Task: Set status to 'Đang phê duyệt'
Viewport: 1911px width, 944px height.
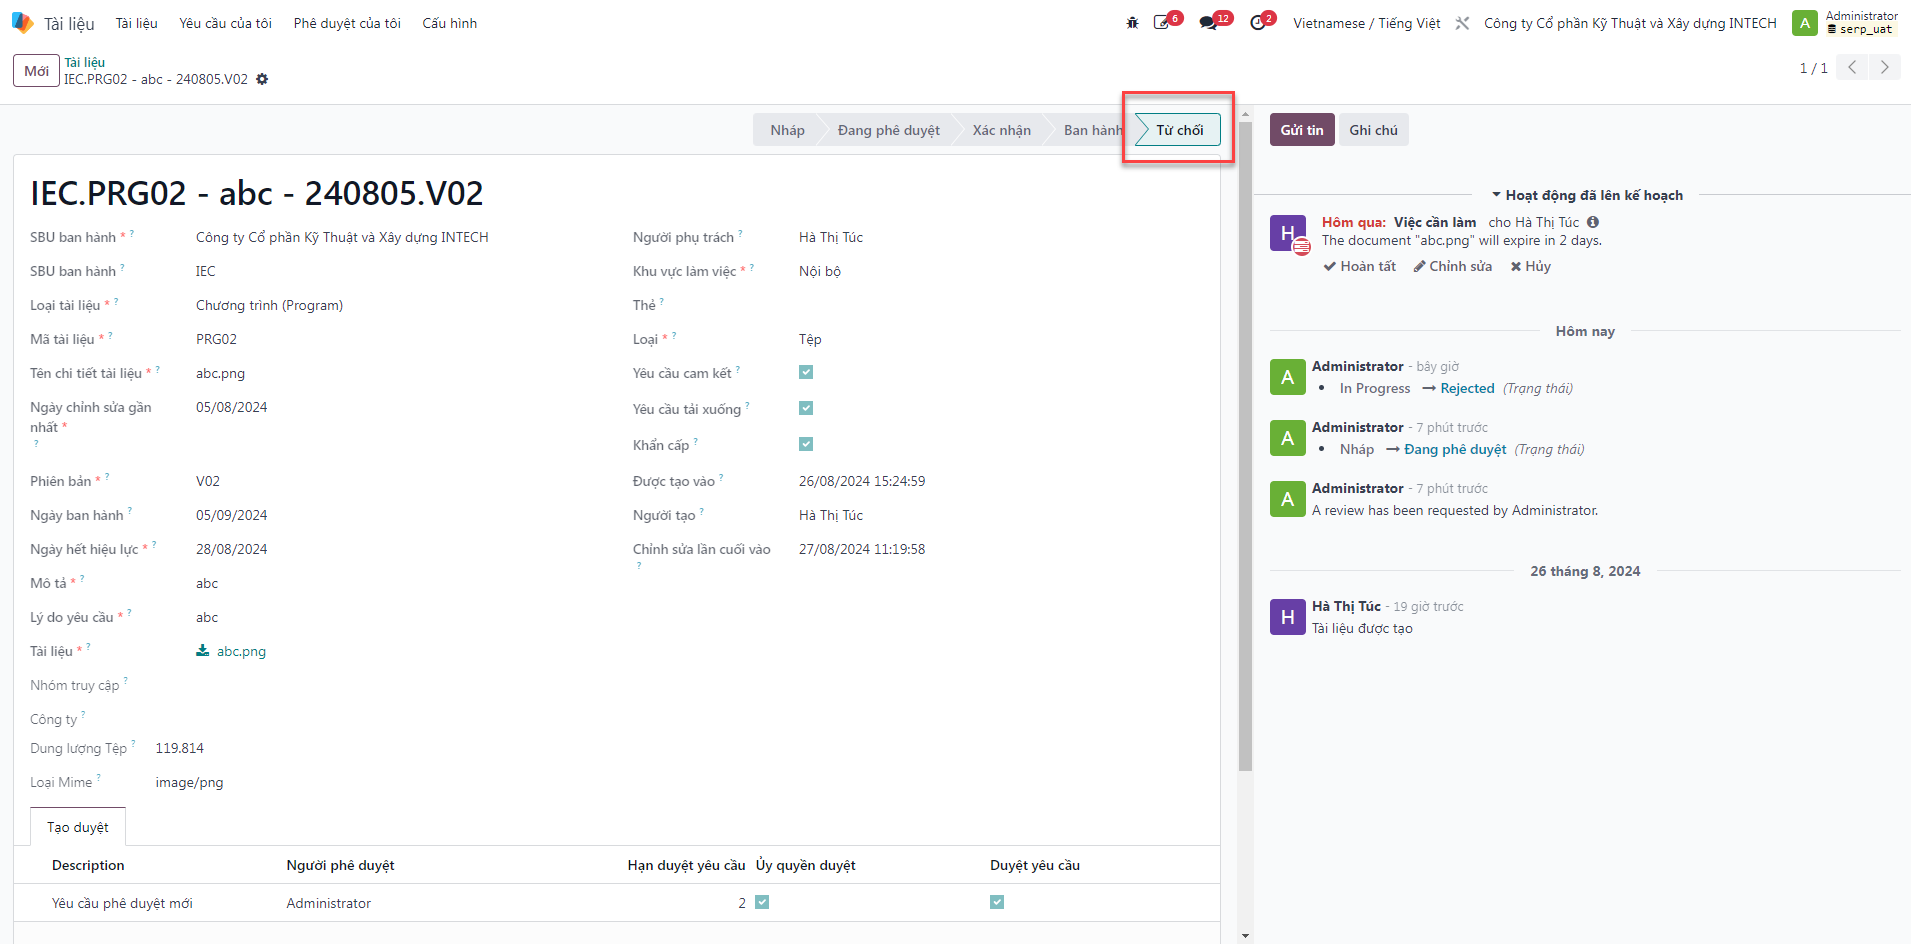Action: [889, 130]
